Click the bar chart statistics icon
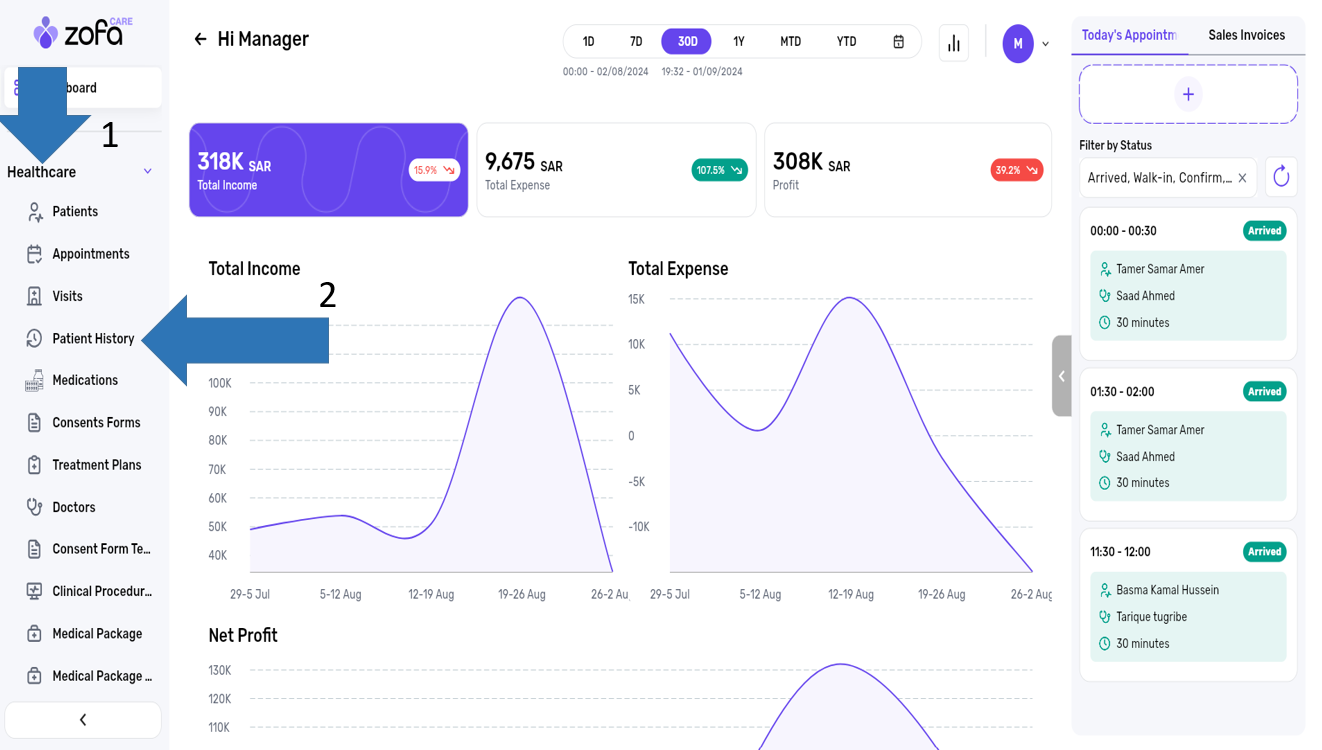 (954, 43)
